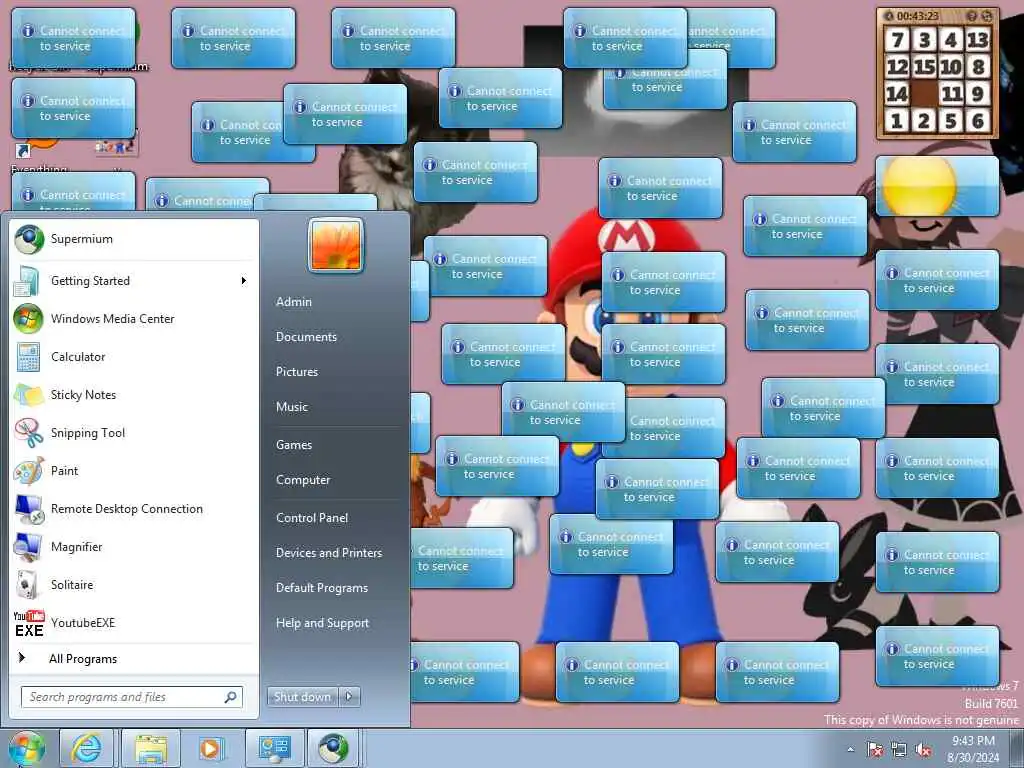Open Control Panel
1024x768 pixels.
(x=312, y=518)
